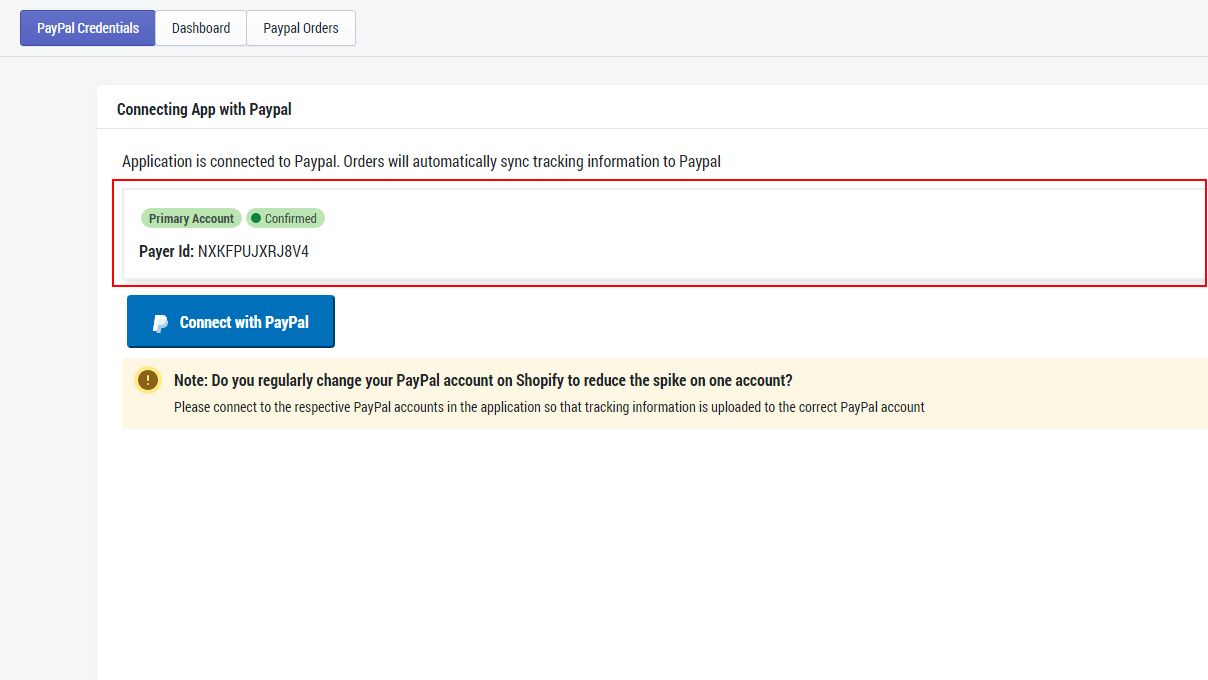Click the Connecting App with Paypal heading
The image size is (1208, 680).
pyautogui.click(x=204, y=109)
